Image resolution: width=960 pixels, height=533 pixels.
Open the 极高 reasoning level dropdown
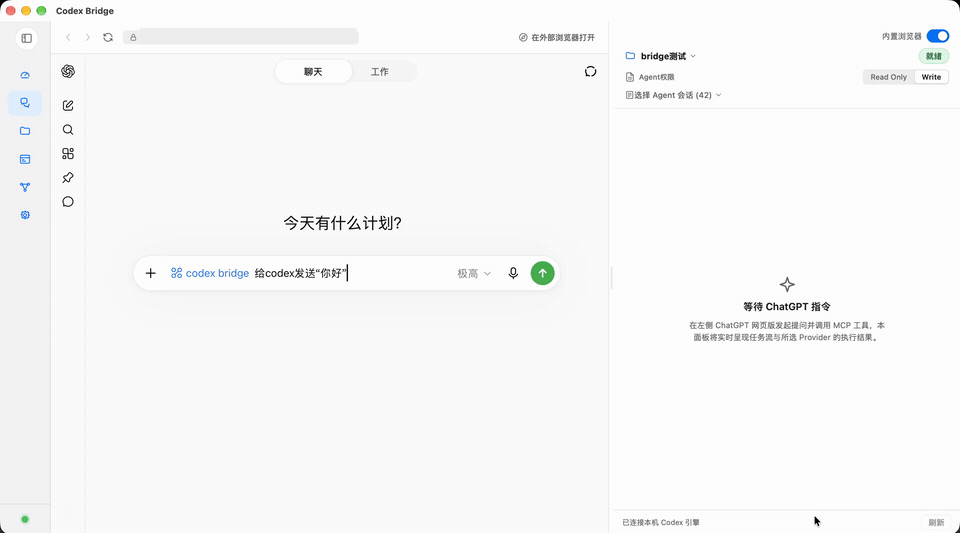point(474,274)
